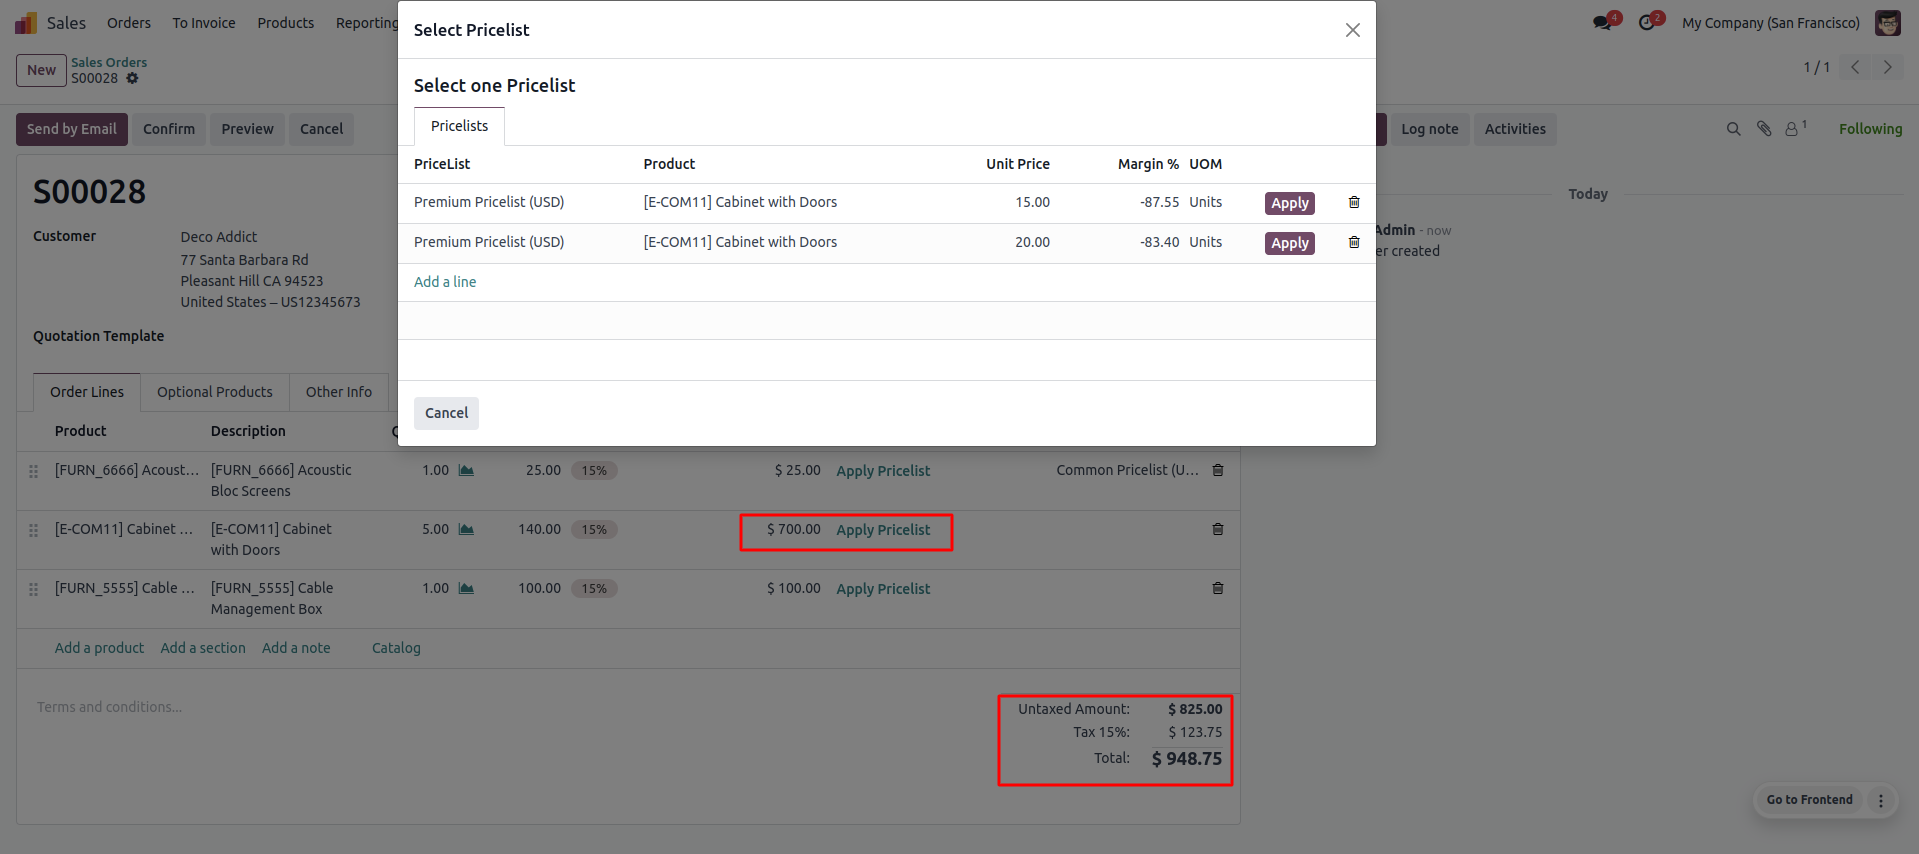Screen dimensions: 1919x854
Task: Open the Catalog link
Action: point(396,648)
